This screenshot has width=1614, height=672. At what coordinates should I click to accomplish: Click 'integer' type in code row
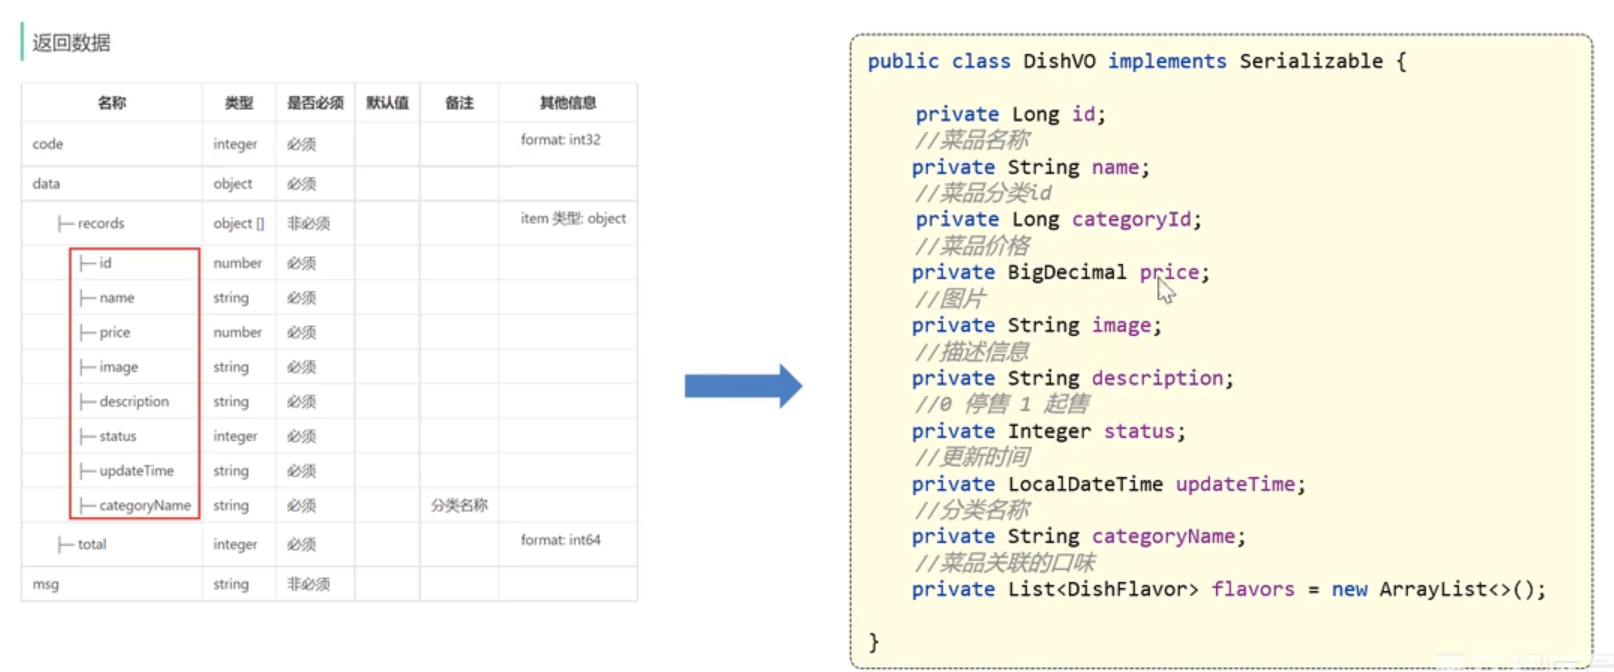(235, 144)
